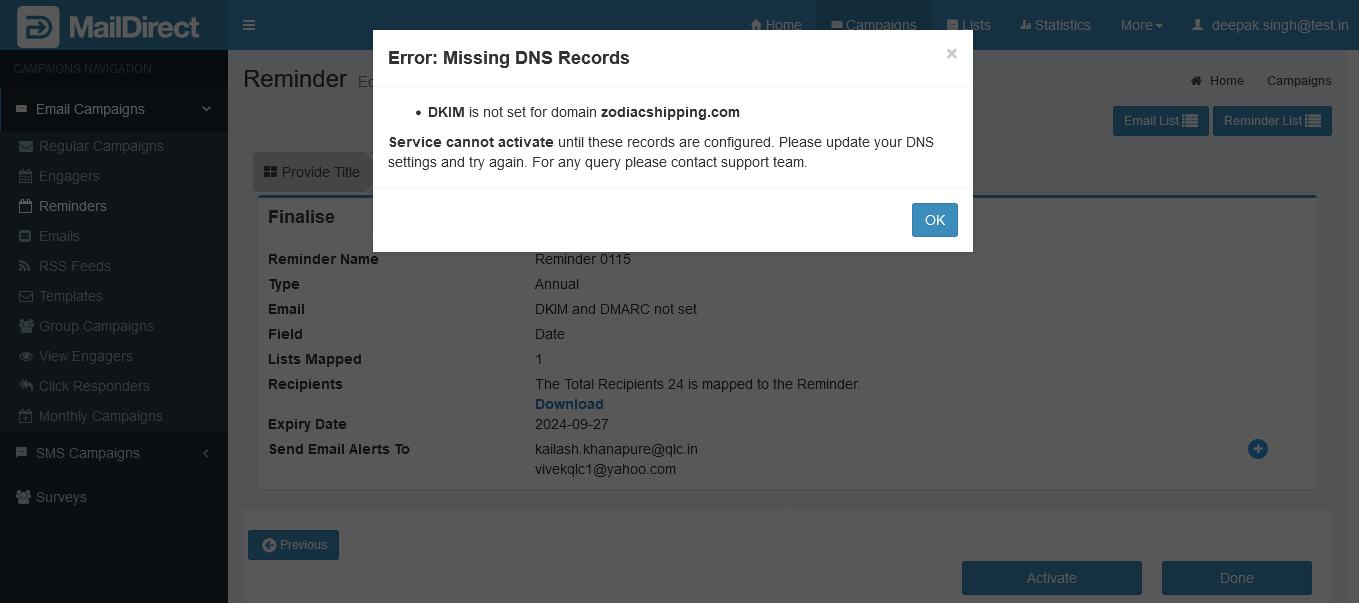The height and width of the screenshot is (603, 1359).
Task: Click the Activate button
Action: click(1051, 578)
